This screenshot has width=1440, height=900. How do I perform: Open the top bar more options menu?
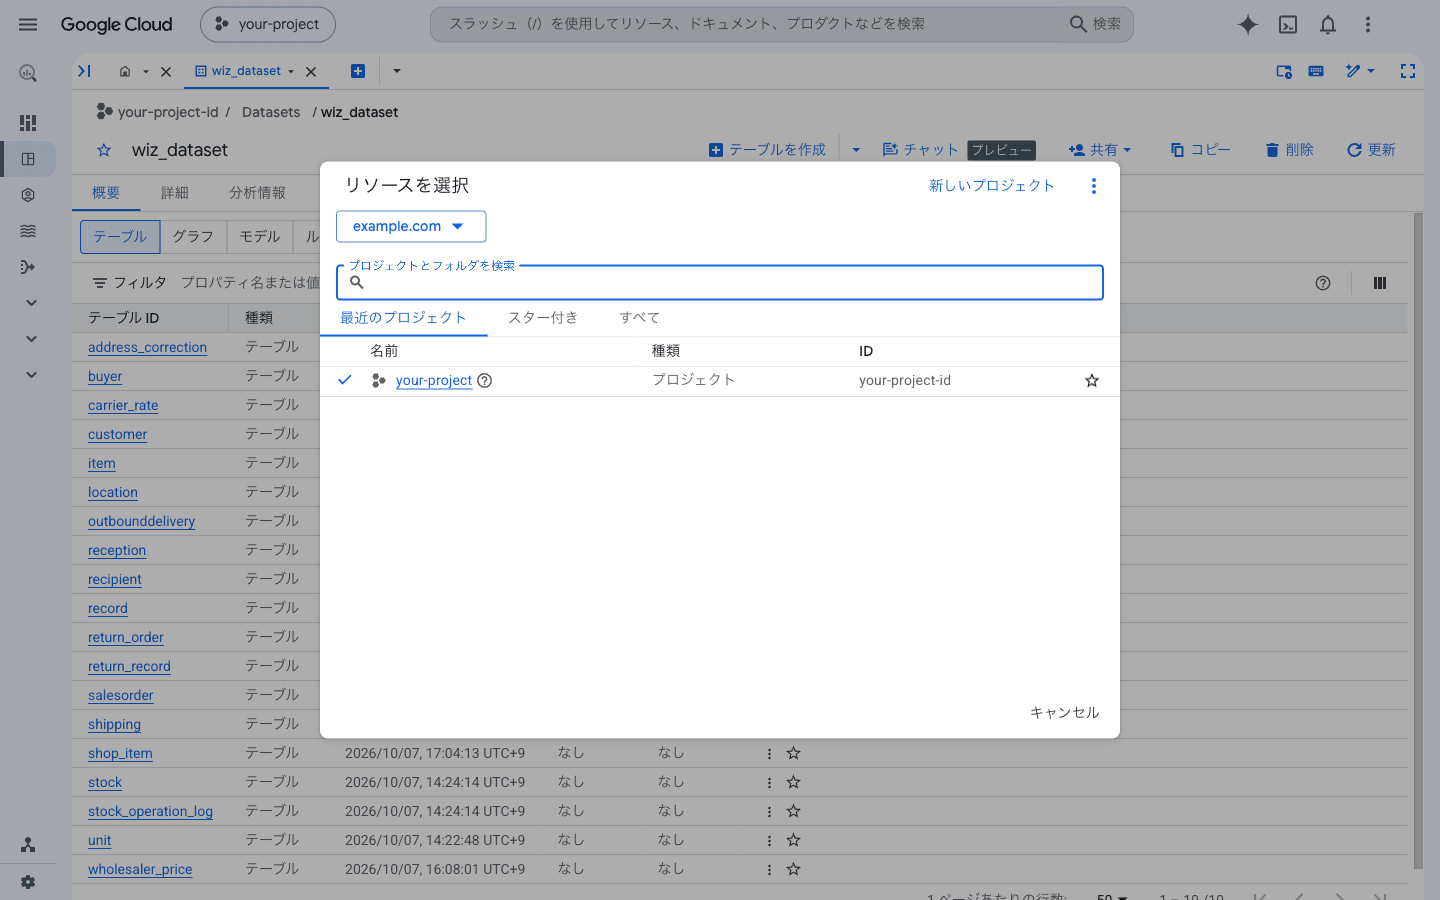click(x=1368, y=24)
